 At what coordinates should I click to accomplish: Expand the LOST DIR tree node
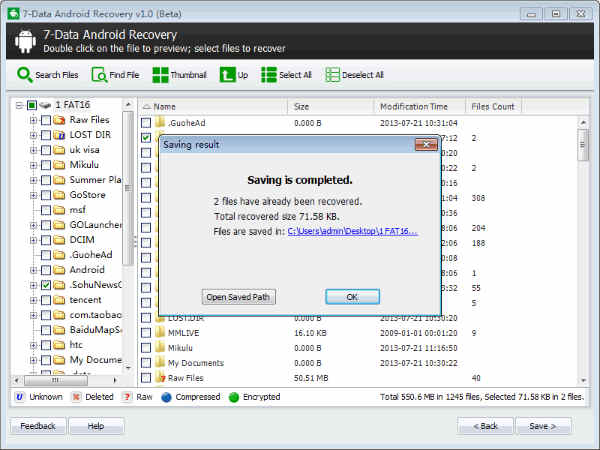click(x=33, y=135)
